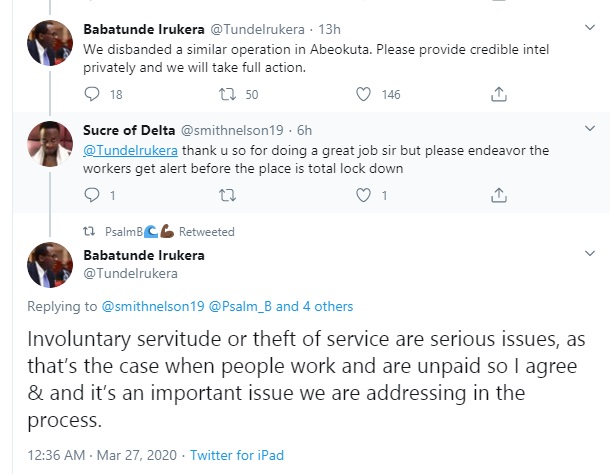This screenshot has width=610, height=474.
Task: Reply to Babatunde's Abeokuta tweet
Action: [93, 94]
